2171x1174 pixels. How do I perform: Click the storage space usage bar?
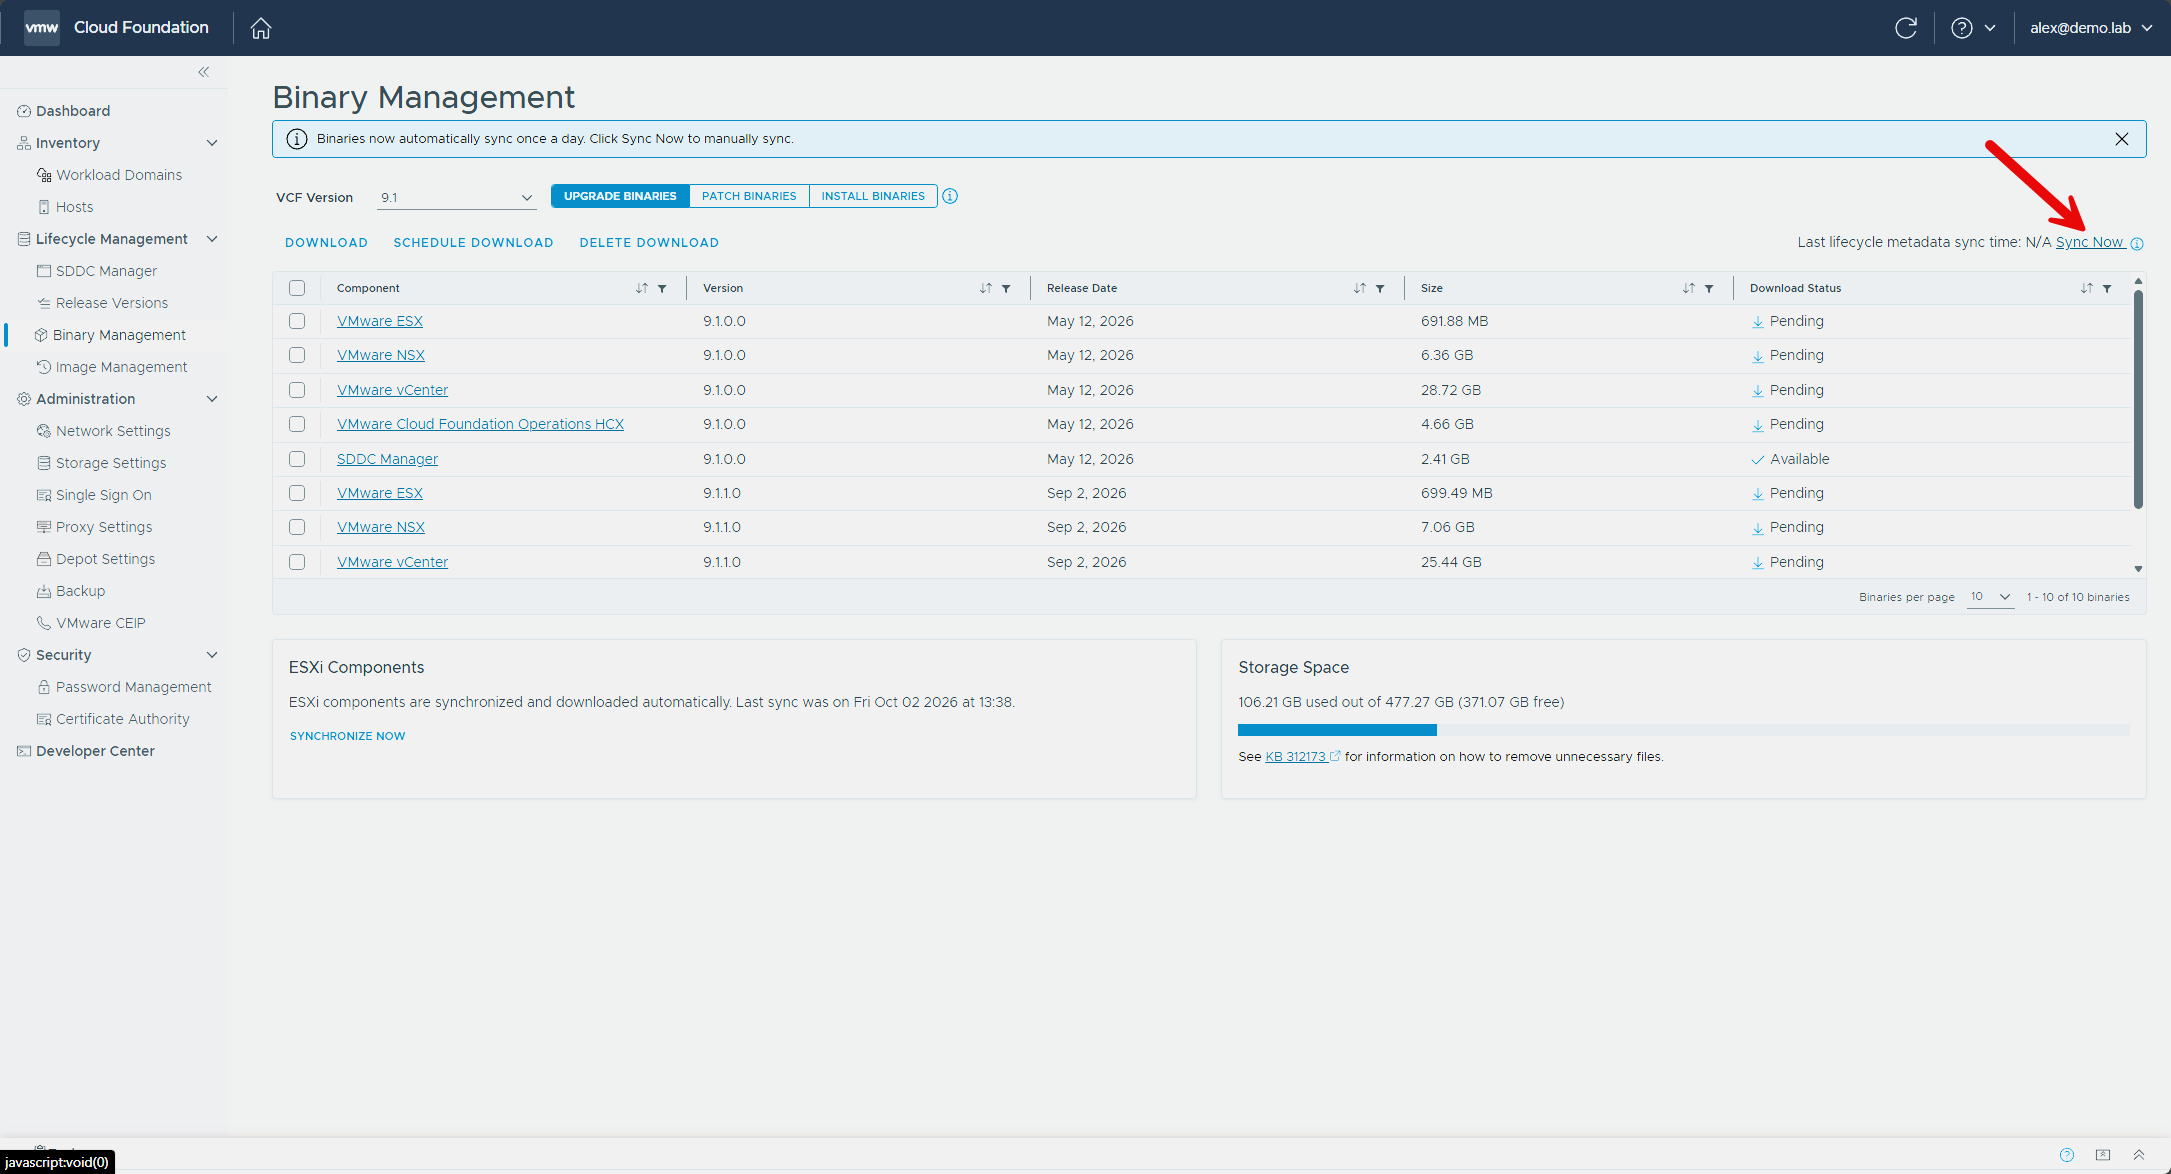click(1683, 730)
